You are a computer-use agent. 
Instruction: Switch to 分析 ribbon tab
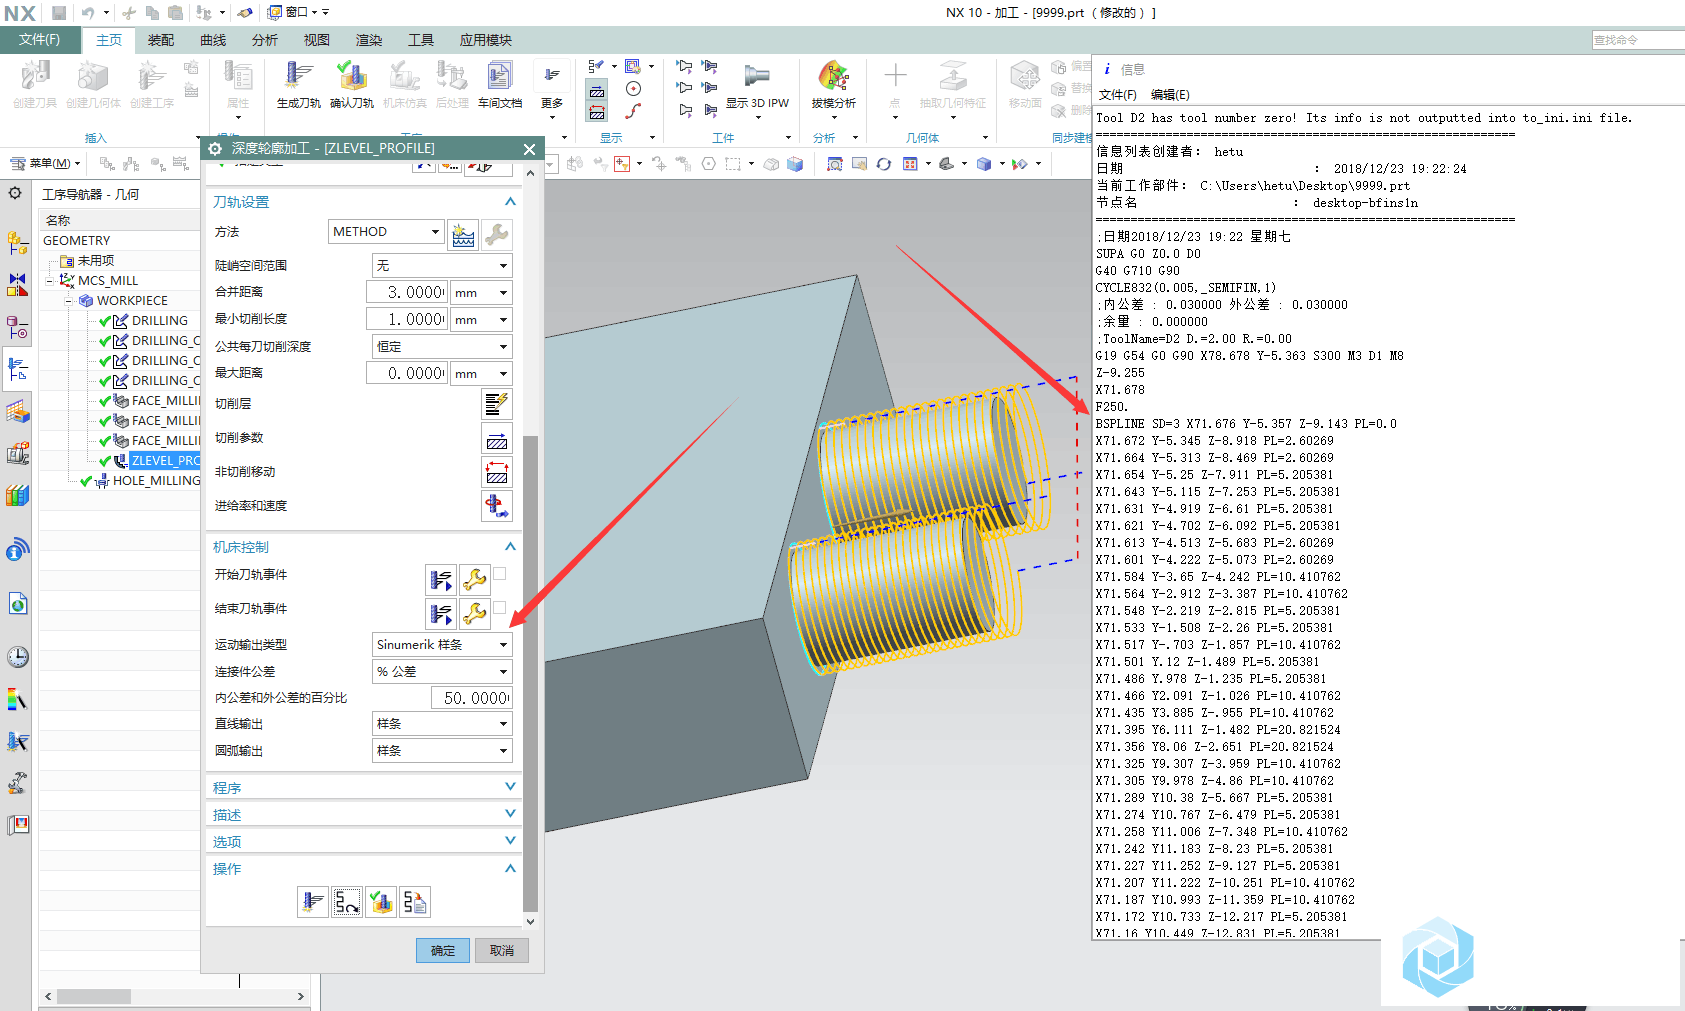point(265,40)
